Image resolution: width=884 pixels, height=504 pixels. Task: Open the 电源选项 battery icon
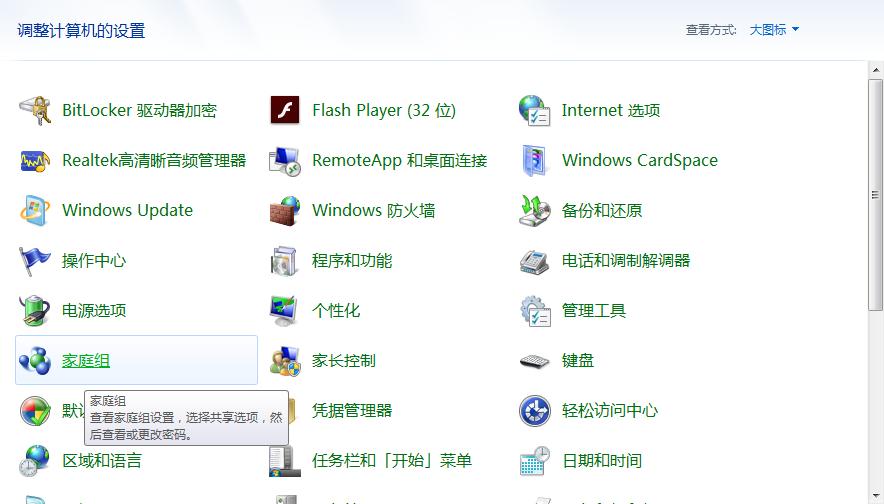[x=35, y=311]
